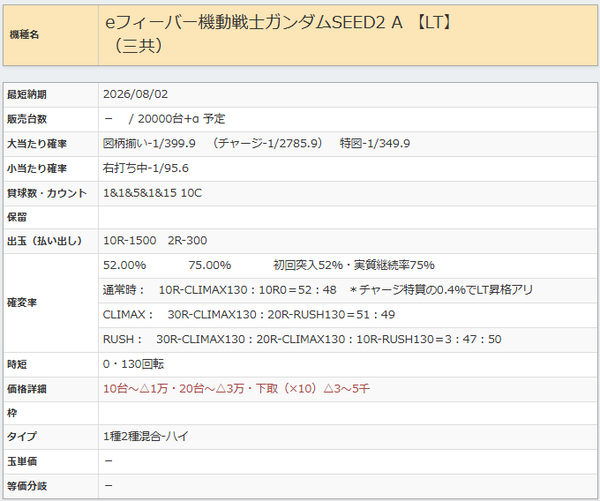The image size is (600, 501).
Task: Select the 通常時 10R-CLIMAX130 ratio line
Action: point(318,290)
